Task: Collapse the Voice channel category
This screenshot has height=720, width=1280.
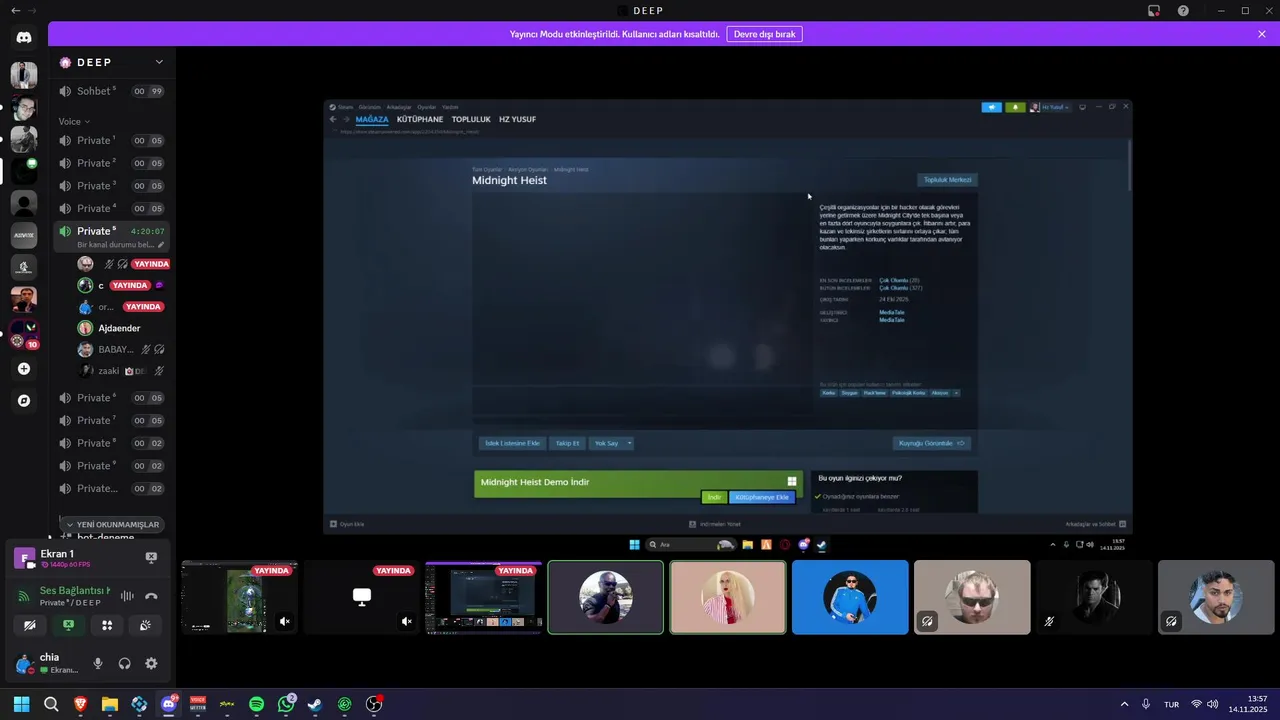Action: (x=74, y=122)
